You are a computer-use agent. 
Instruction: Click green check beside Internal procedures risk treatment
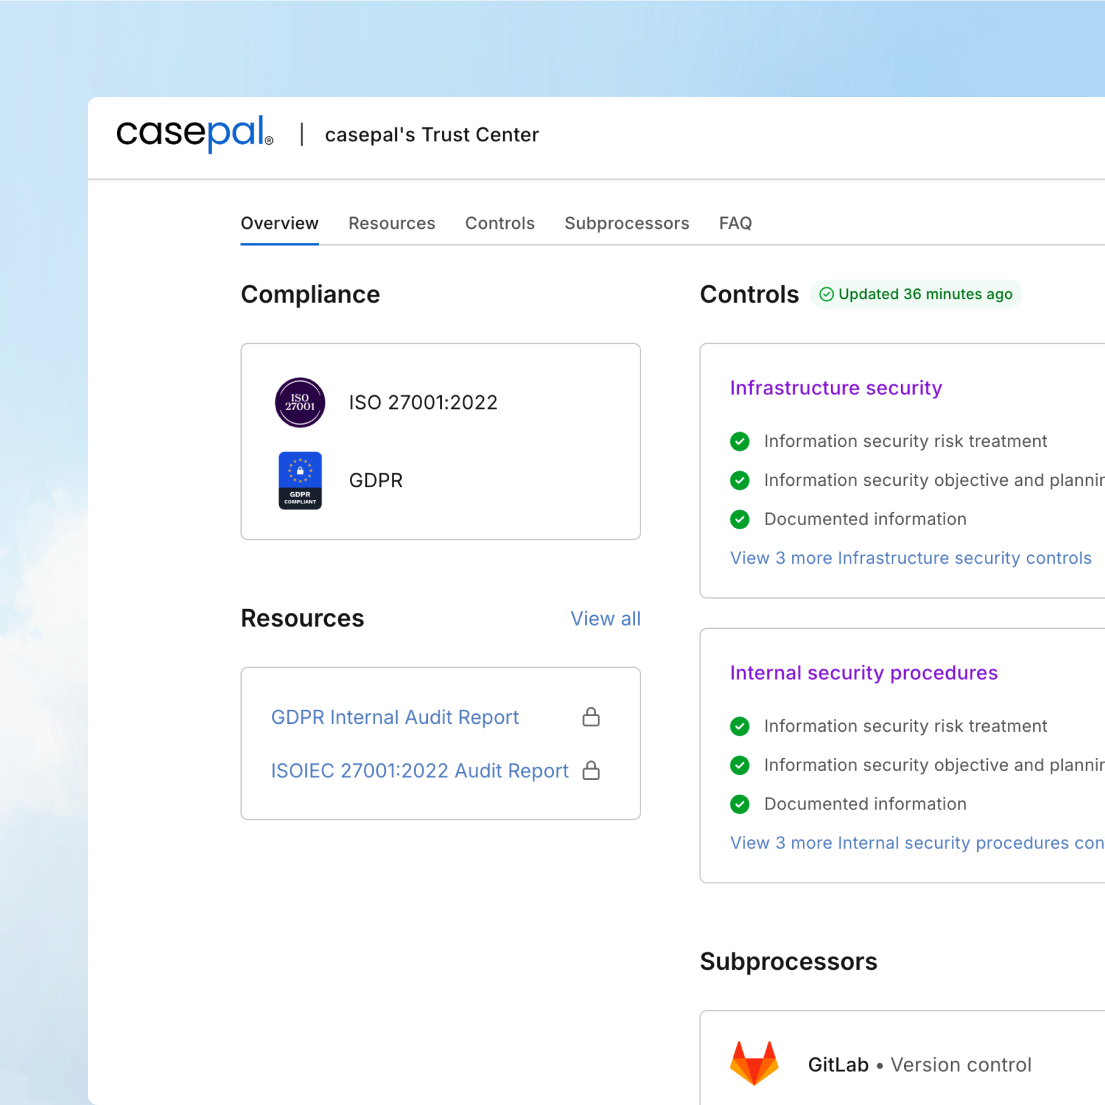coord(740,726)
